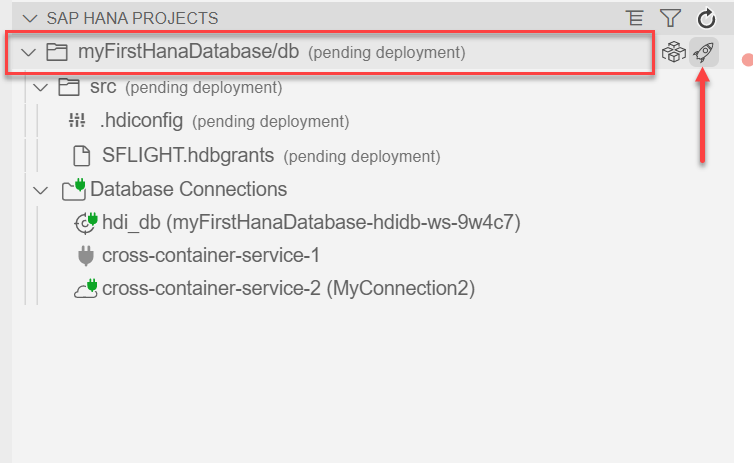Click the Database Connections folder icon
This screenshot has height=463, width=753.
point(73,188)
